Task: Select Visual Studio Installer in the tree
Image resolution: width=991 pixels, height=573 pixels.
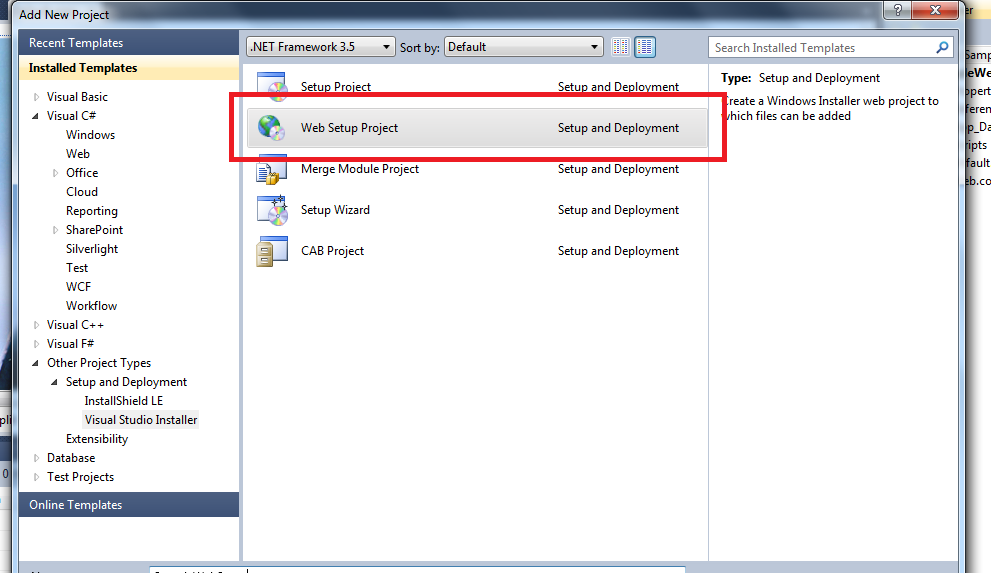Action: 141,419
